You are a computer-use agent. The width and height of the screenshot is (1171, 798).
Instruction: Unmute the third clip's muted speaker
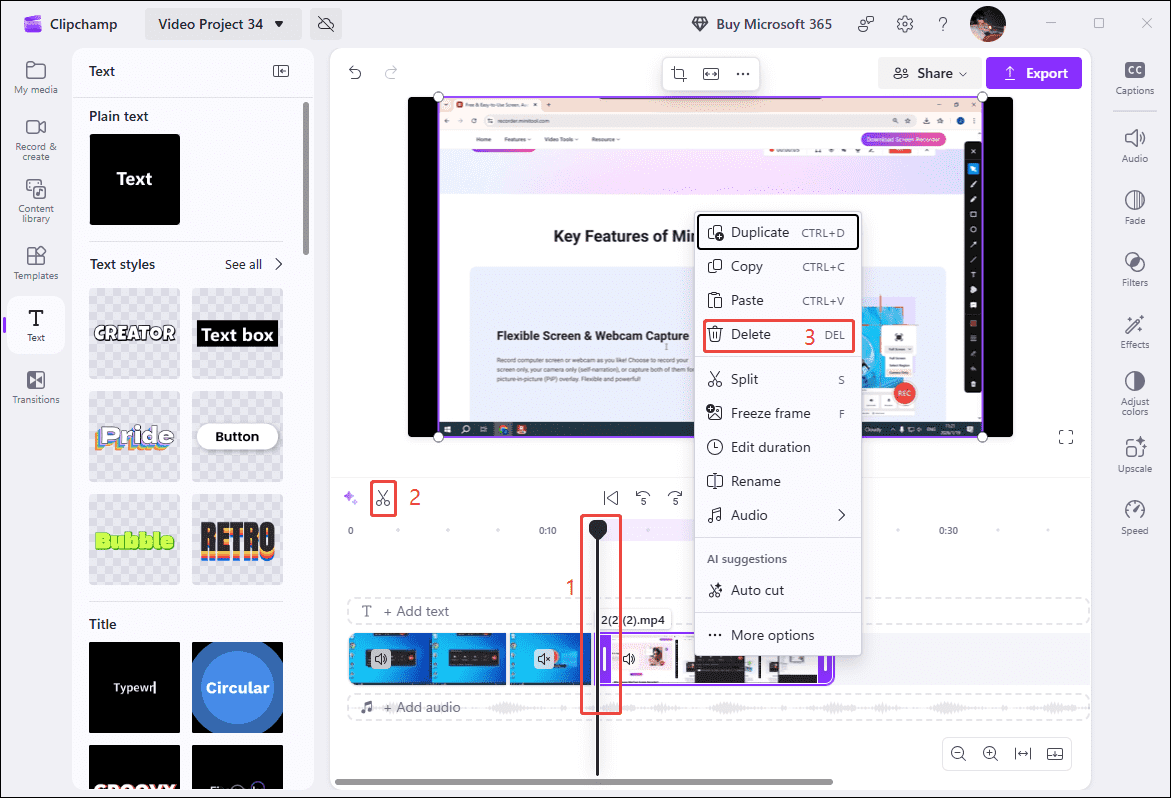click(x=545, y=659)
